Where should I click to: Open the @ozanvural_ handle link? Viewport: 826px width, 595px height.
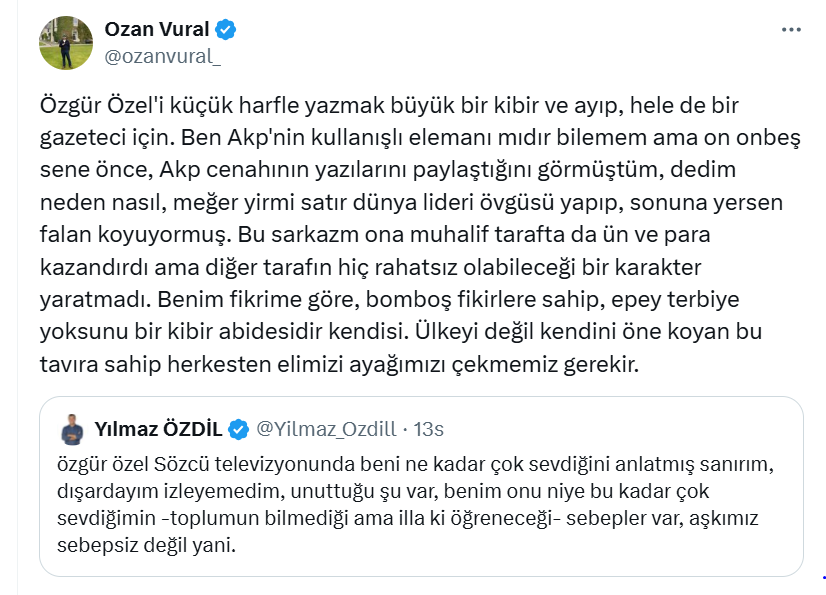163,56
